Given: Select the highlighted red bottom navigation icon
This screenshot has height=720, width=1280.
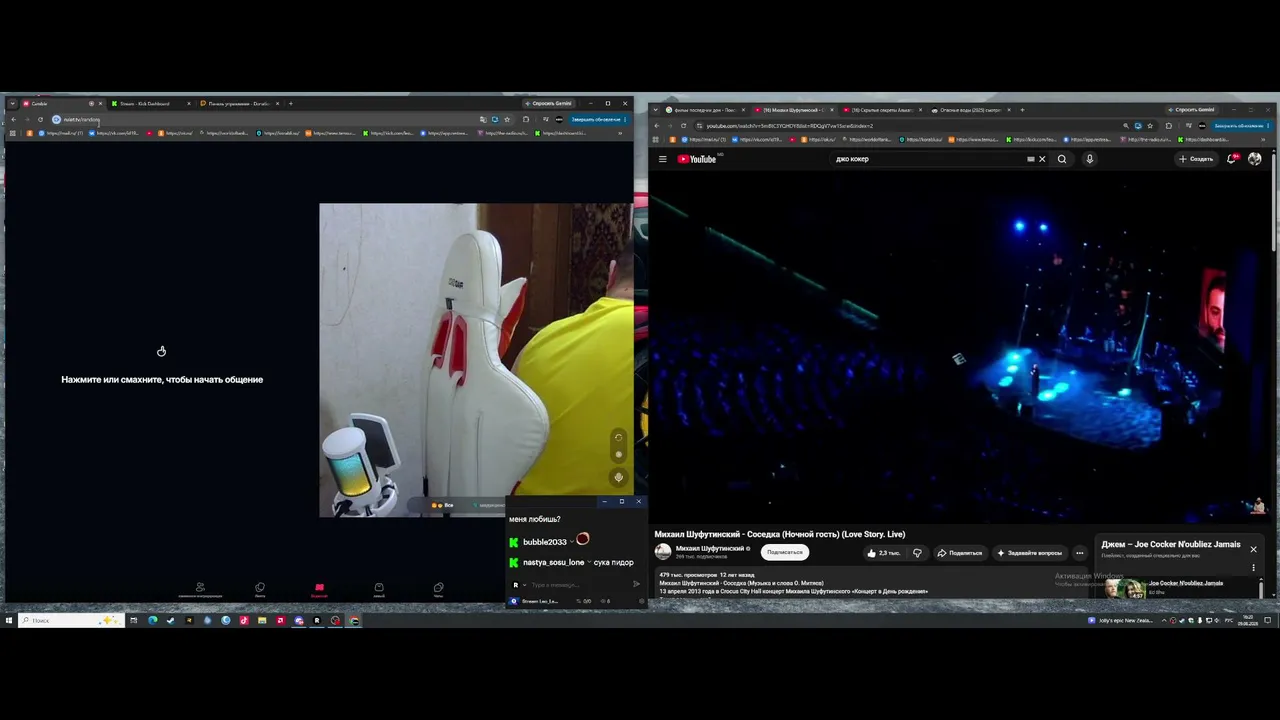Looking at the screenshot, I should tap(319, 589).
